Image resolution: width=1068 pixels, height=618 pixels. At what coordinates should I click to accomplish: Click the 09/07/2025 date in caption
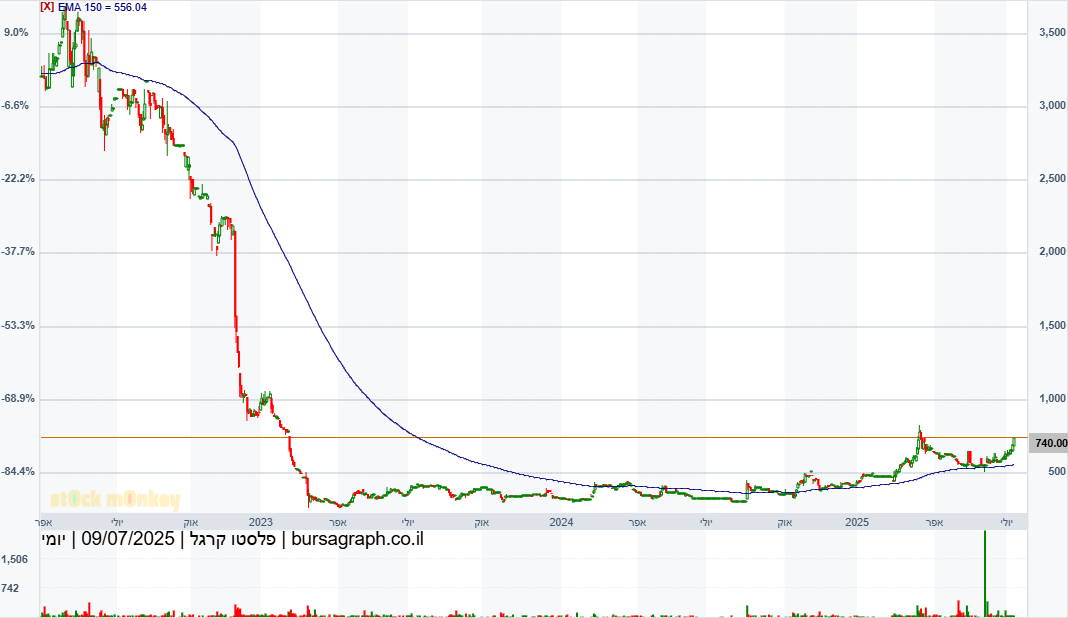128,540
